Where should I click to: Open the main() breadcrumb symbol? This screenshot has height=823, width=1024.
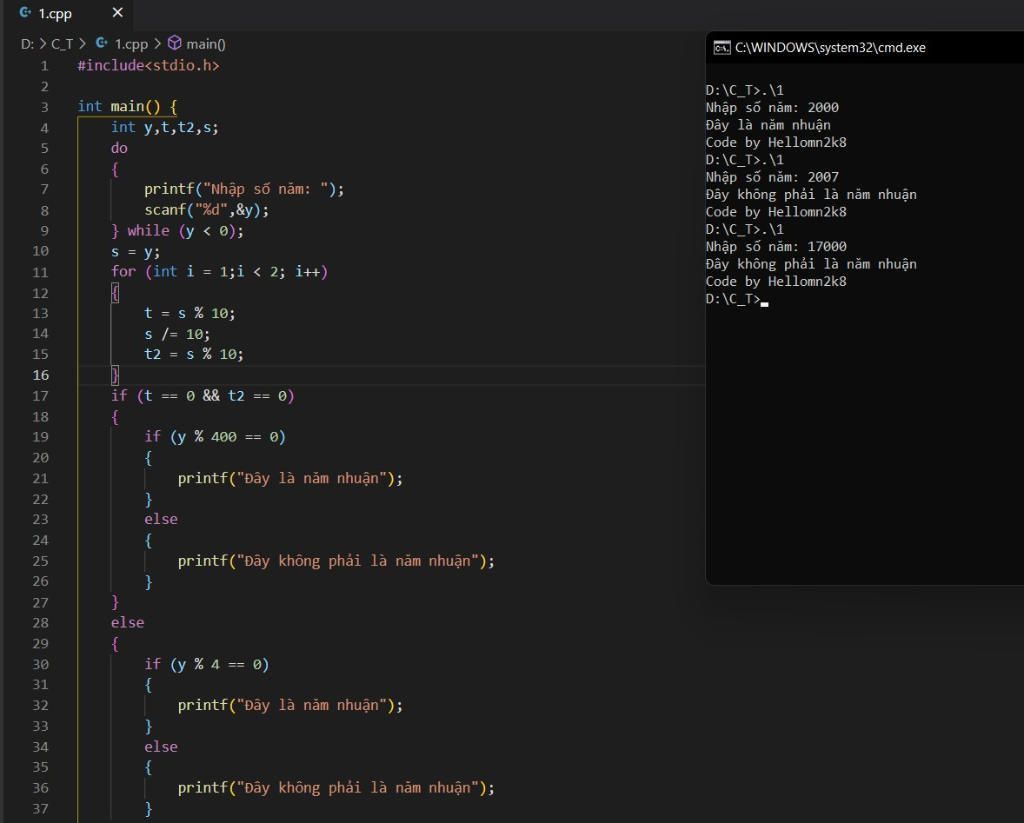(x=206, y=44)
